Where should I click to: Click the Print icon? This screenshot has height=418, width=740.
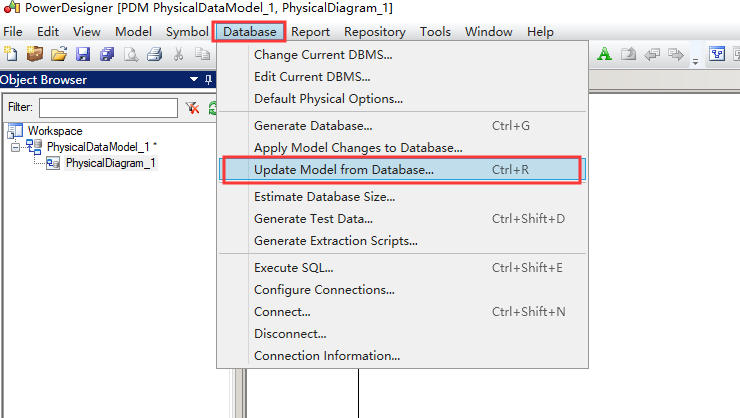155,54
